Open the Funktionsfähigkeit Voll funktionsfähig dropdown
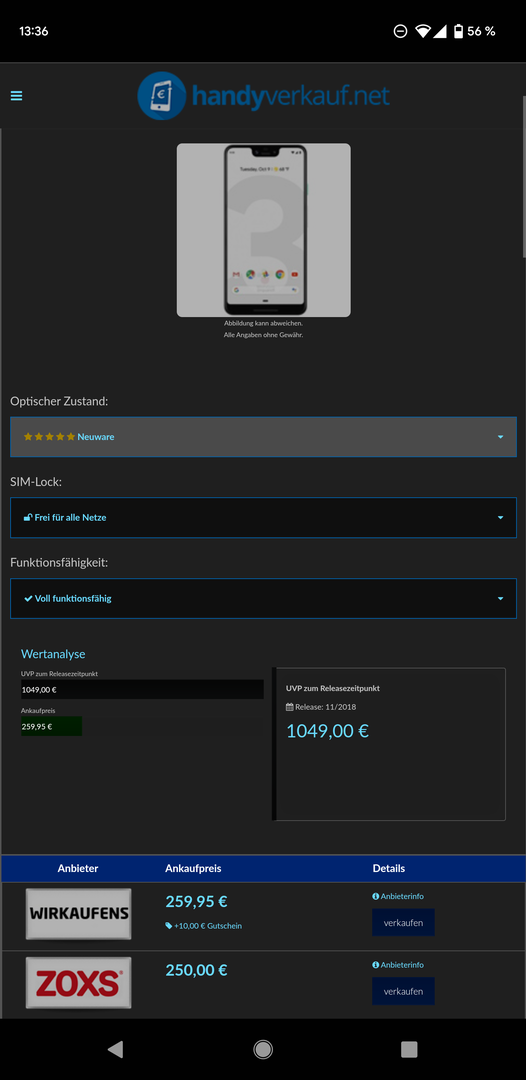The height and width of the screenshot is (1080, 526). pyautogui.click(x=263, y=599)
